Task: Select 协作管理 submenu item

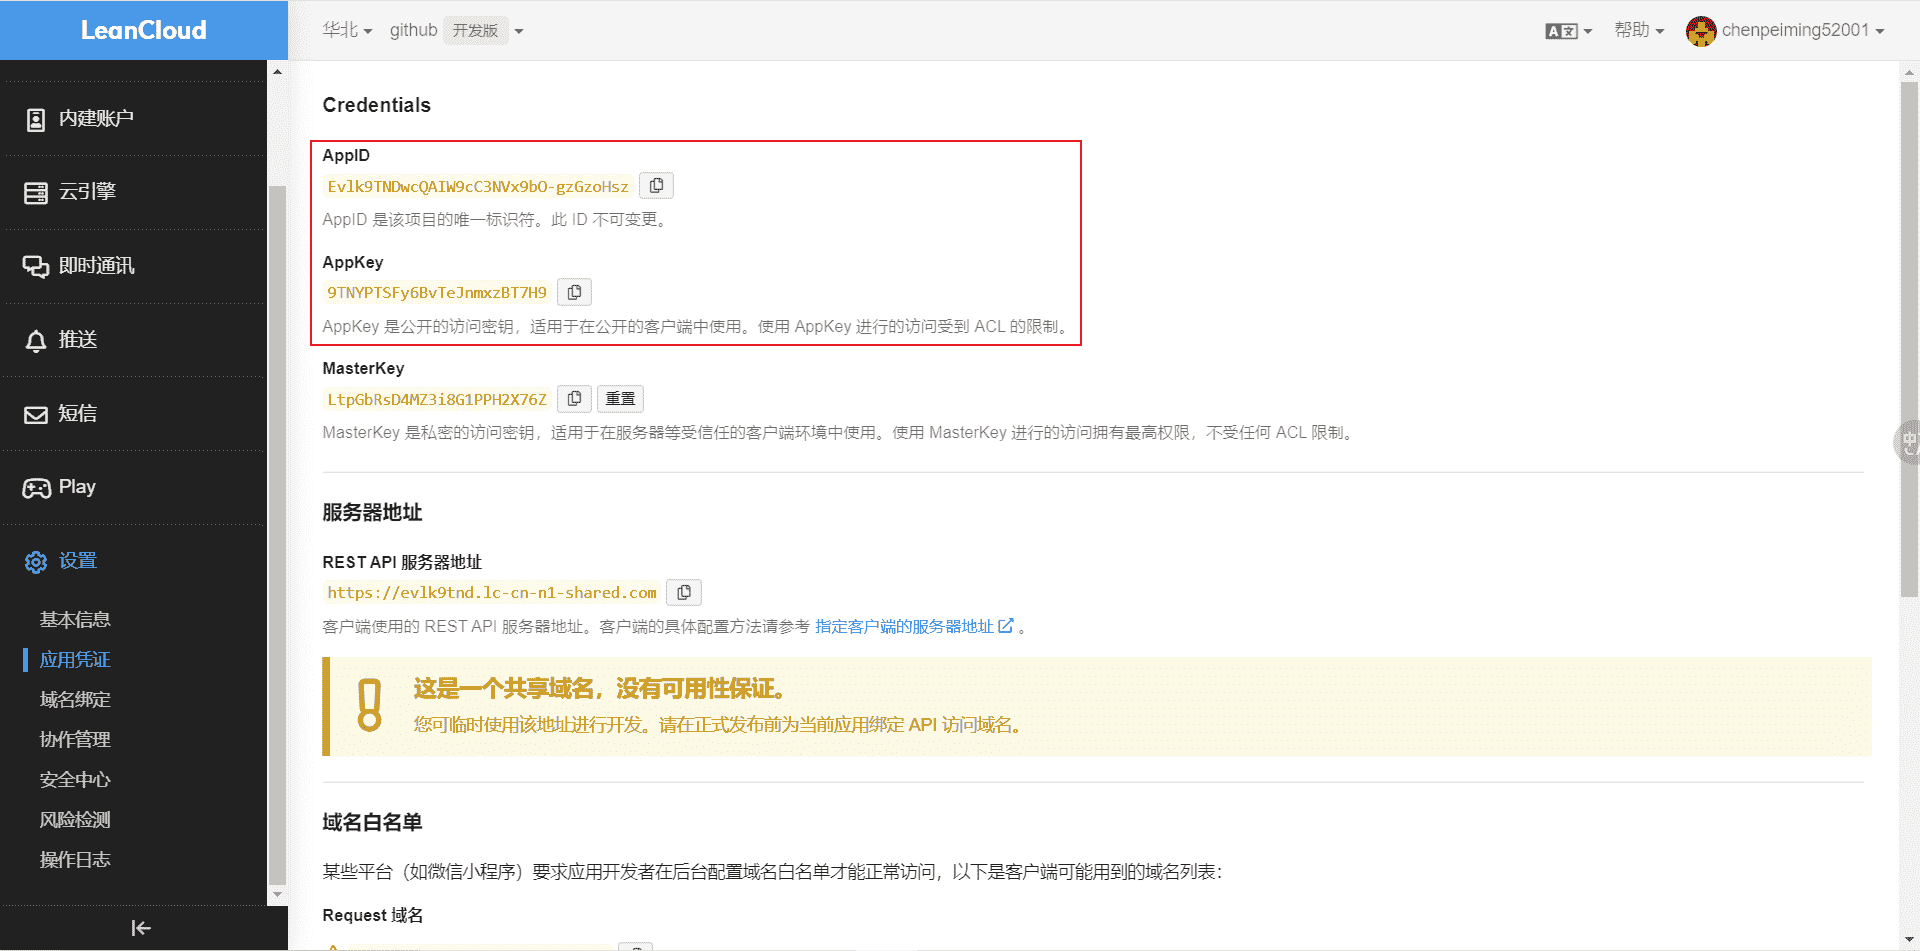Action: tap(75, 740)
